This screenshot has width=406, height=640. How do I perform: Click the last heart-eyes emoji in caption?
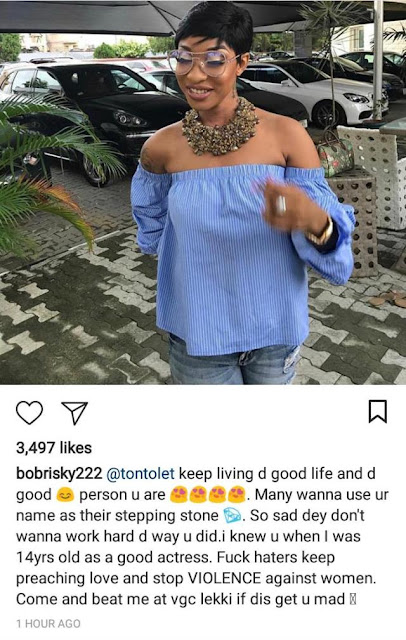pyautogui.click(x=237, y=495)
